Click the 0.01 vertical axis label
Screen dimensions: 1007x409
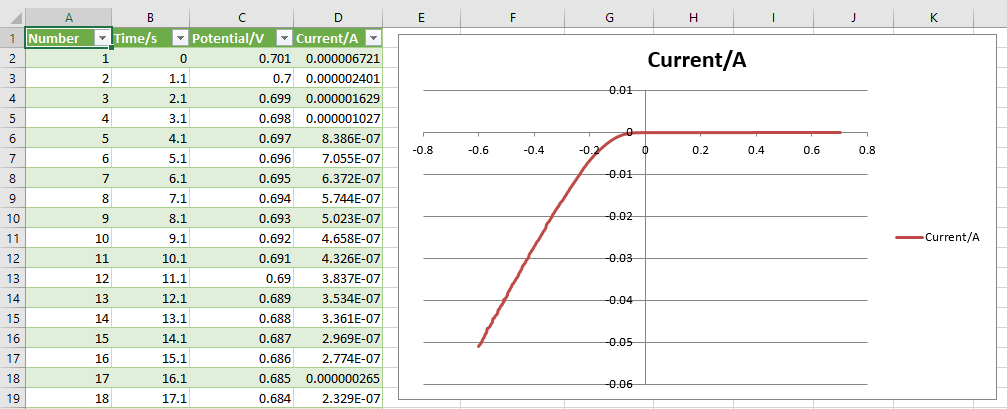pyautogui.click(x=621, y=90)
